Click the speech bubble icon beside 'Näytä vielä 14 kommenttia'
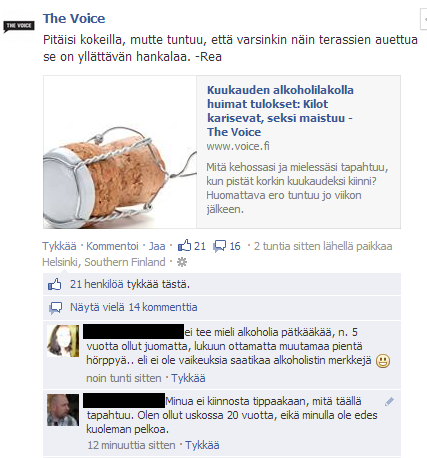Image resolution: width=427 pixels, height=458 pixels. 56,308
